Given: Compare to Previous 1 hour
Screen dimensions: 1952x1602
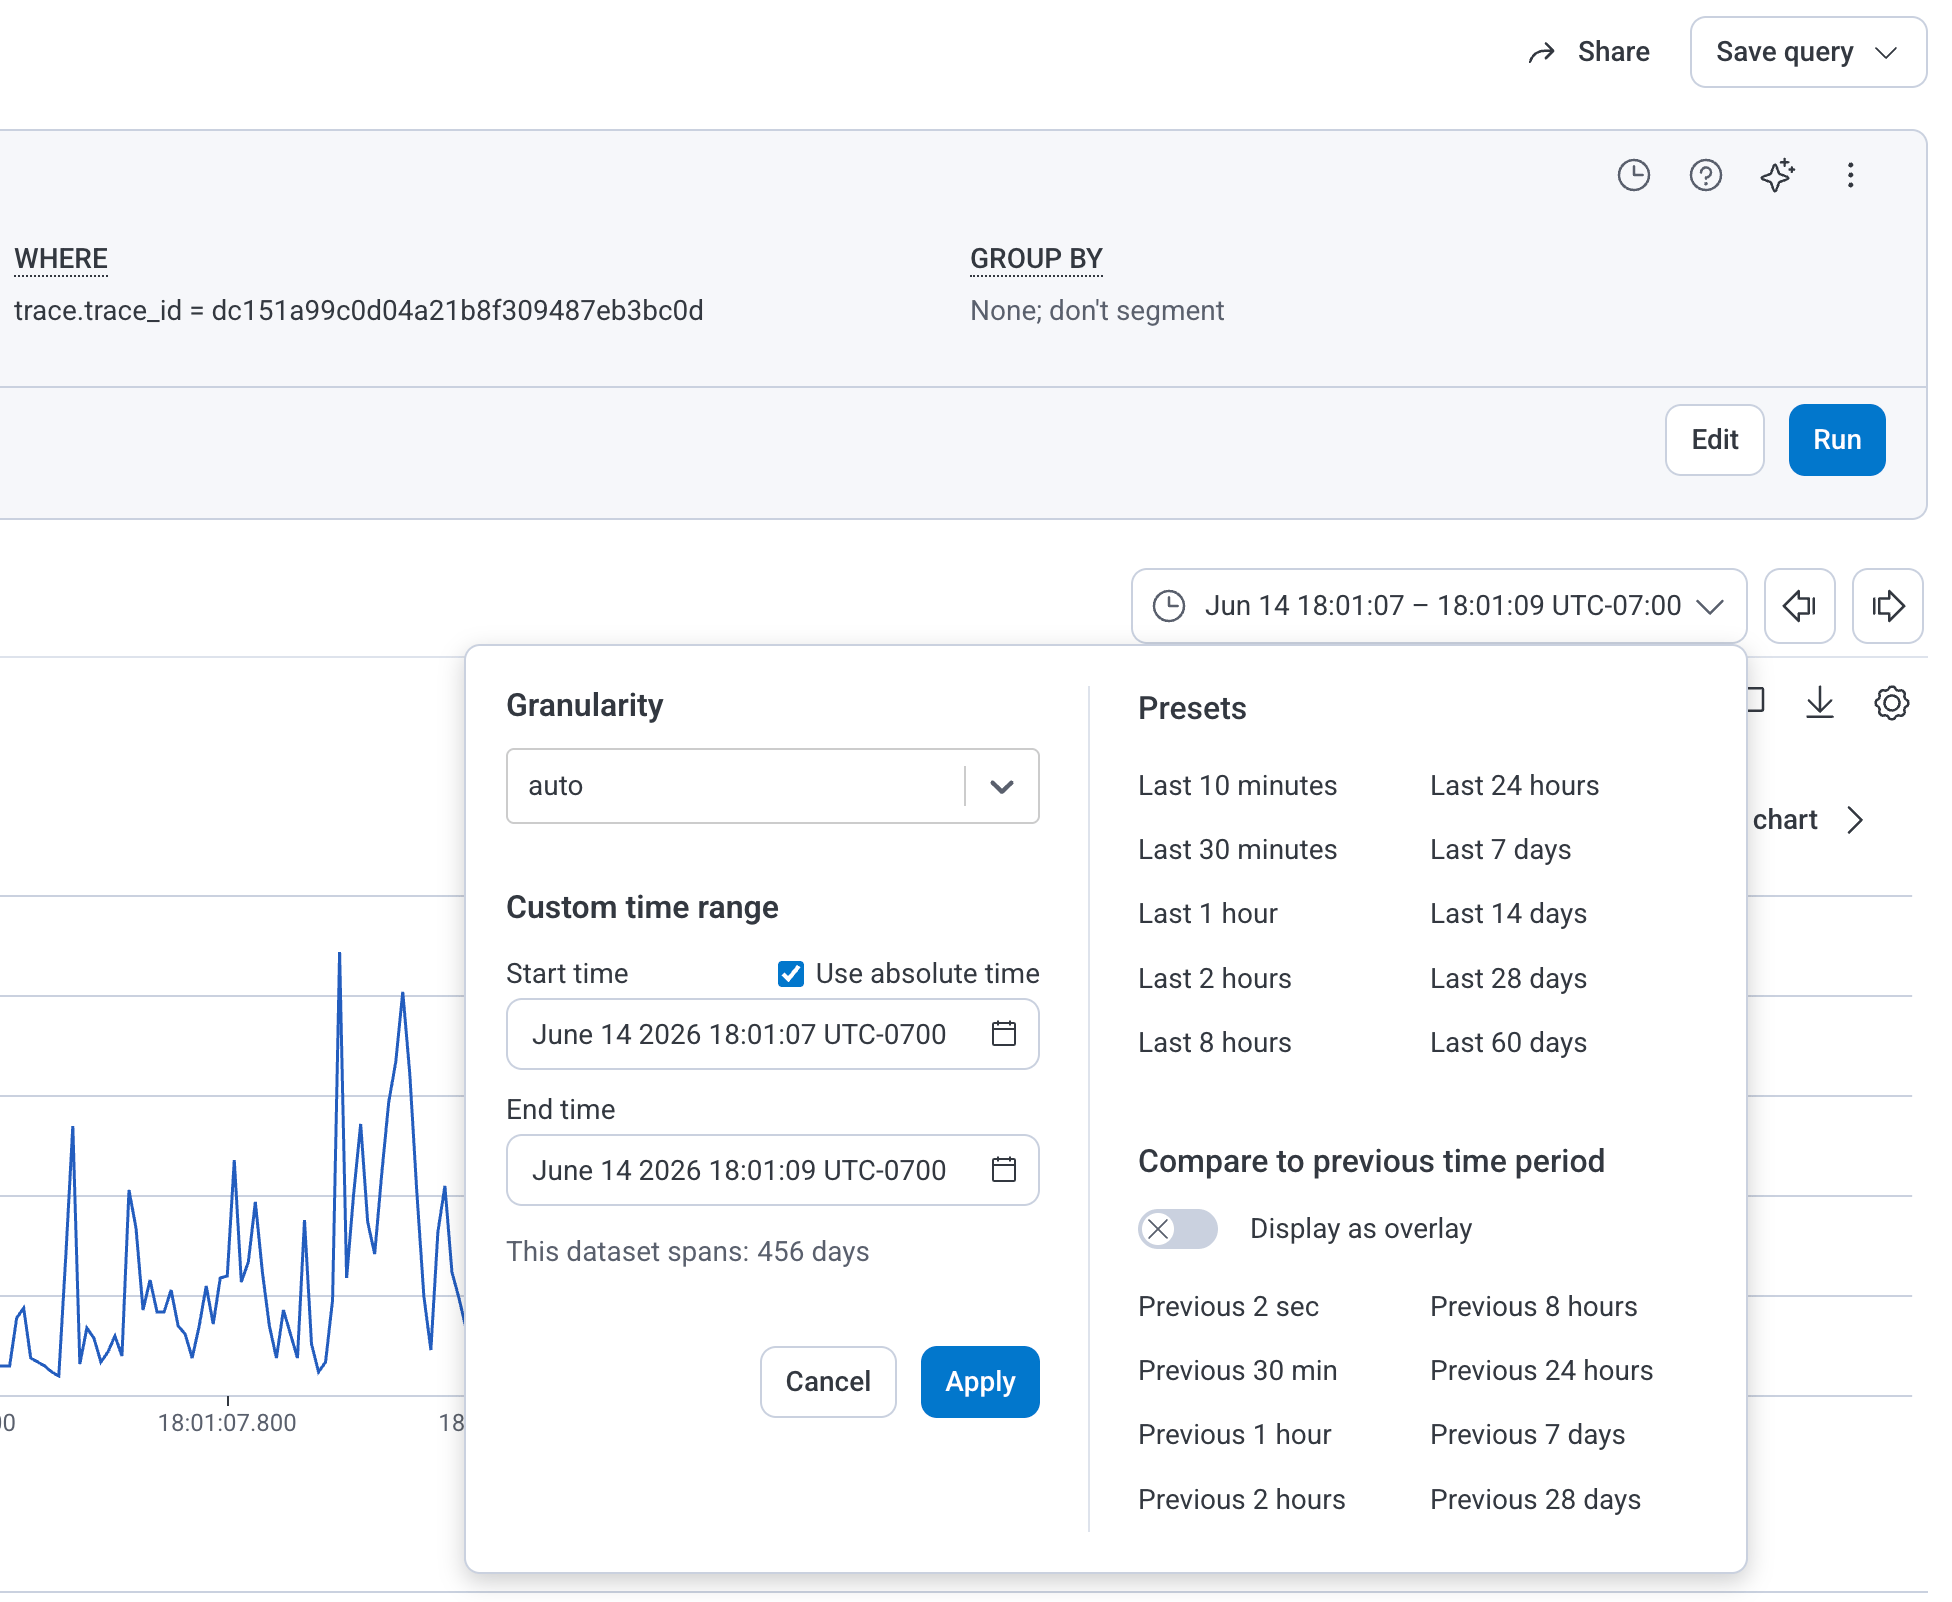Looking at the screenshot, I should [1234, 1435].
